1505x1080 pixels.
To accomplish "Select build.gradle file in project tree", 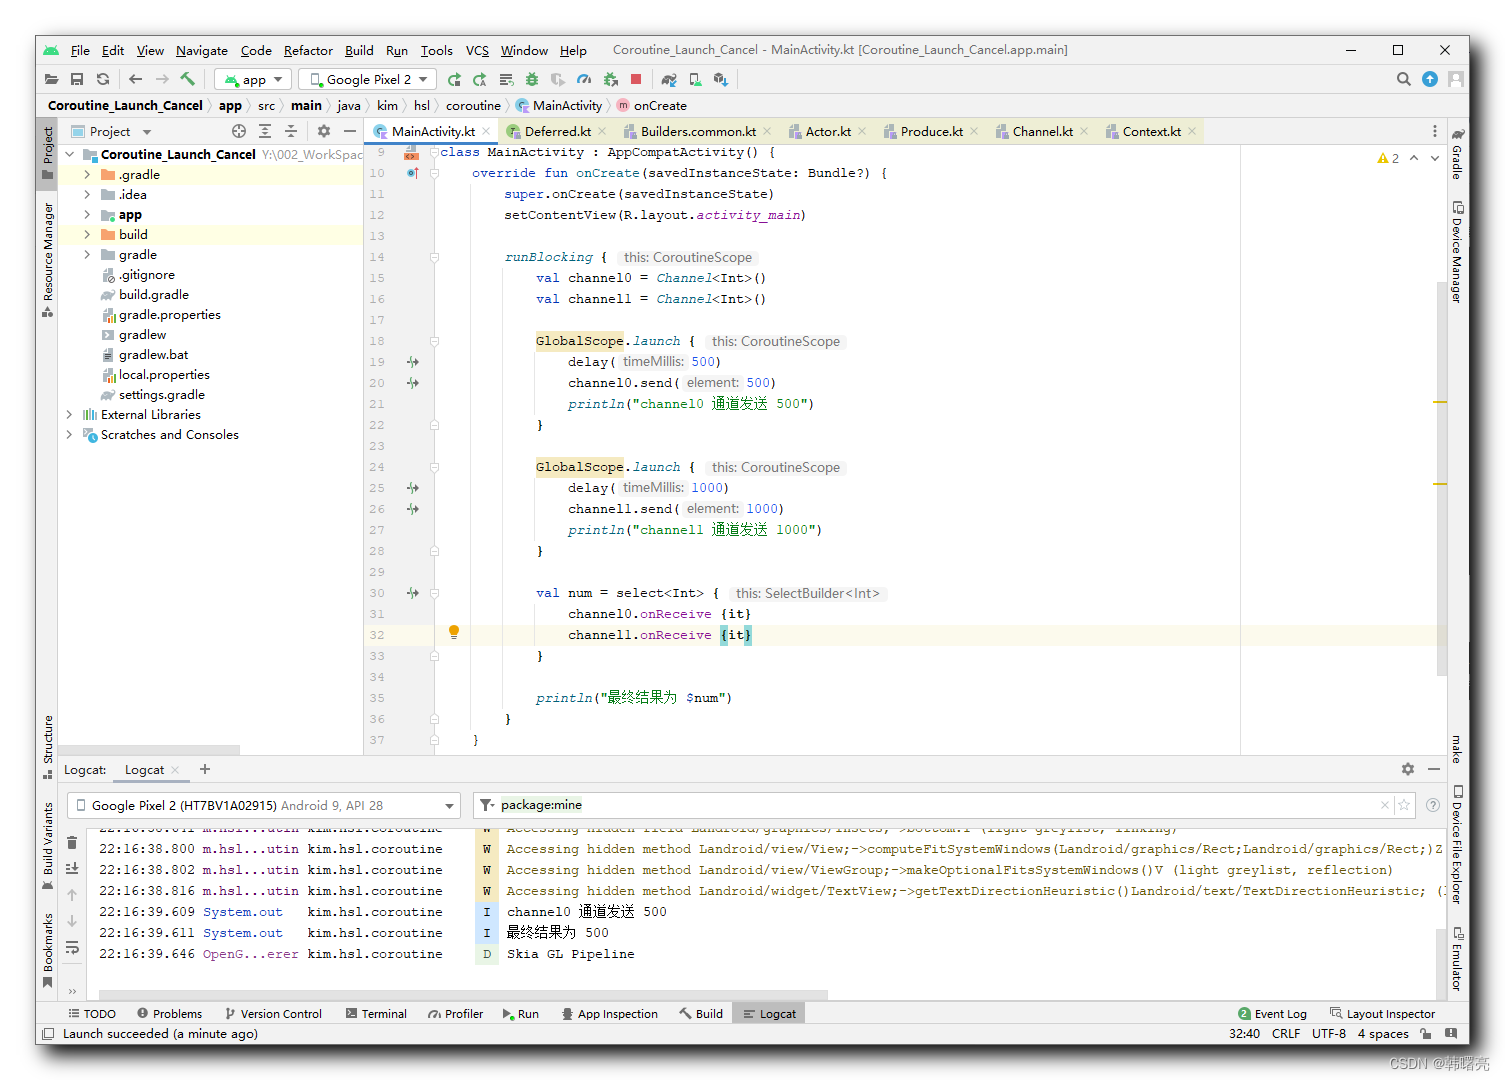I will click(153, 295).
